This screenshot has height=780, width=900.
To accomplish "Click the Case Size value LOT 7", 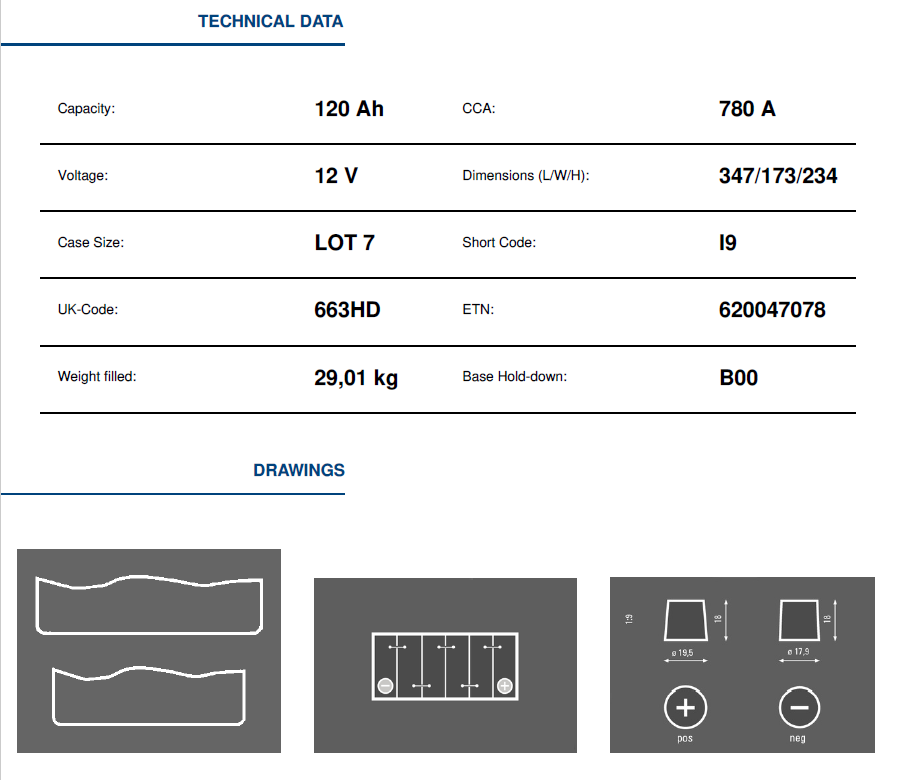I will tap(344, 243).
